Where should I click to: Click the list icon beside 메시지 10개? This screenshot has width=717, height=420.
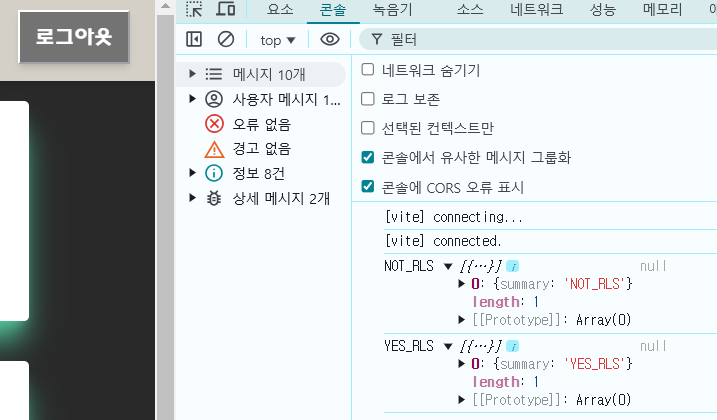coord(214,74)
